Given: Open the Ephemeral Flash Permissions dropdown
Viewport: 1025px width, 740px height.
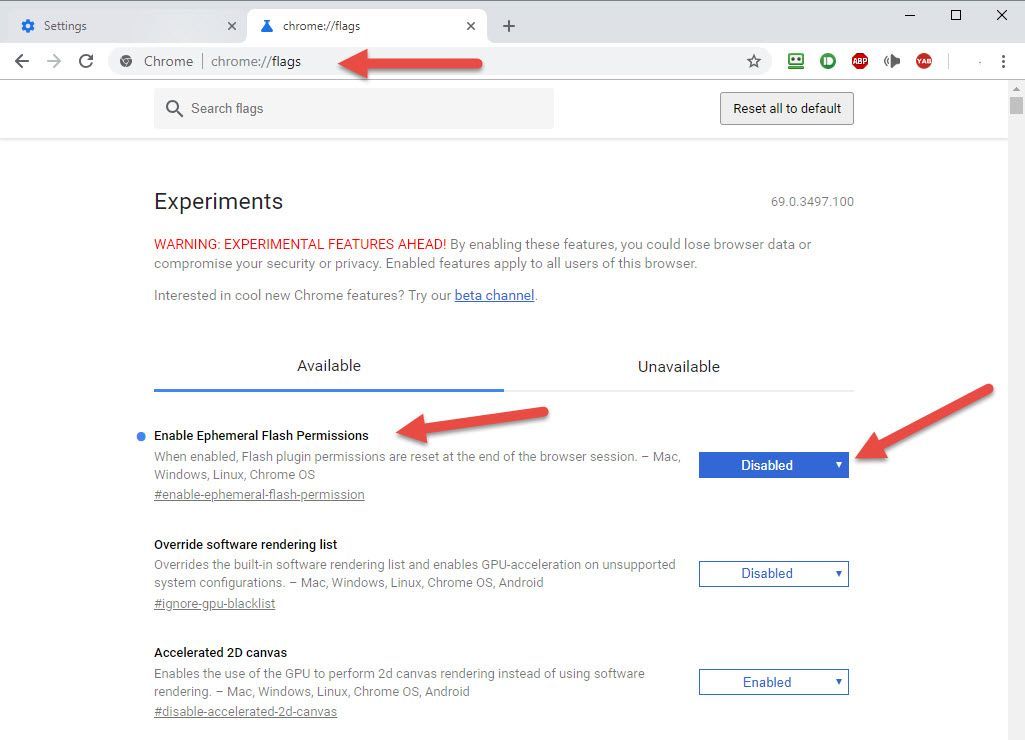Looking at the screenshot, I should (773, 465).
